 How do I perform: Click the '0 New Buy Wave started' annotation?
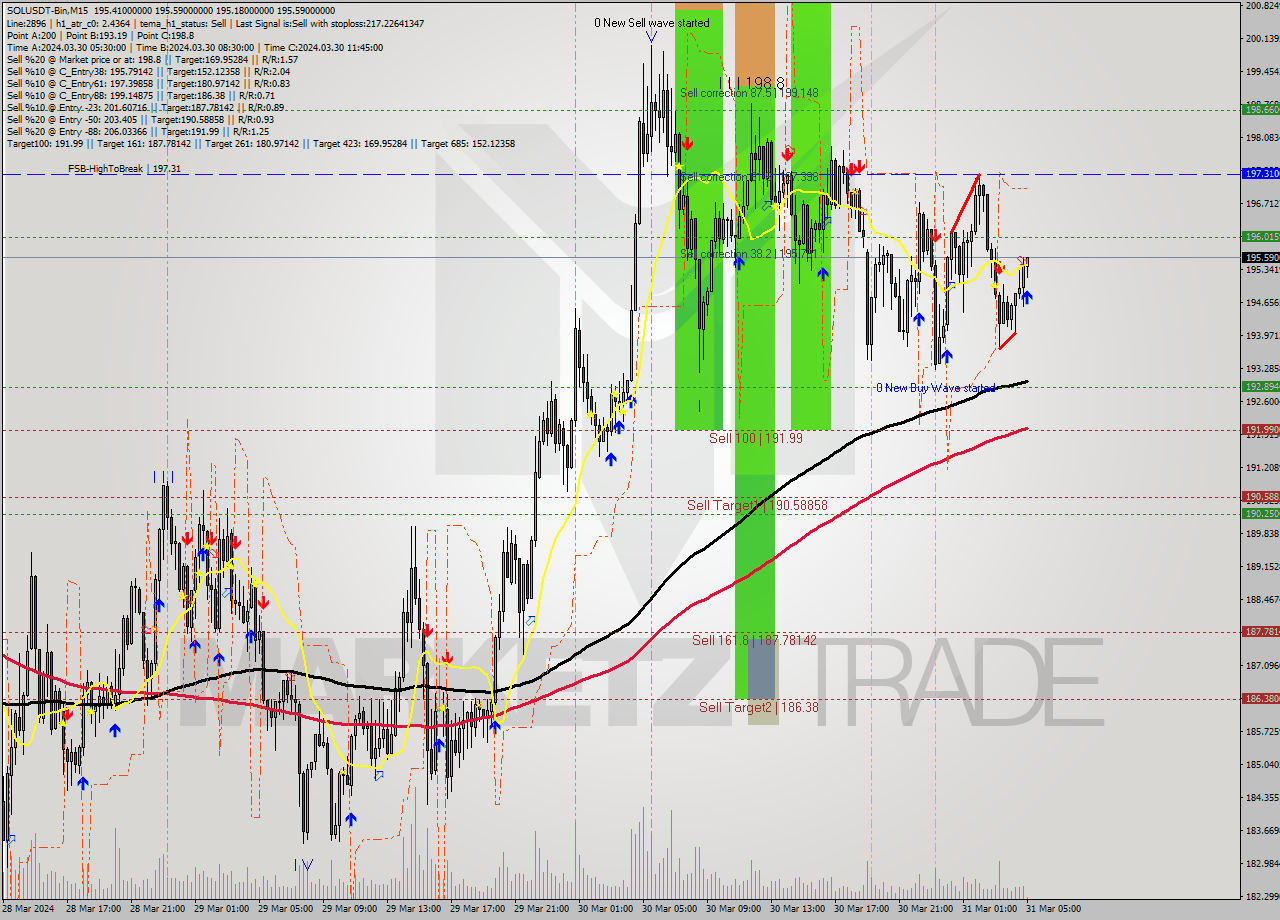coord(936,388)
